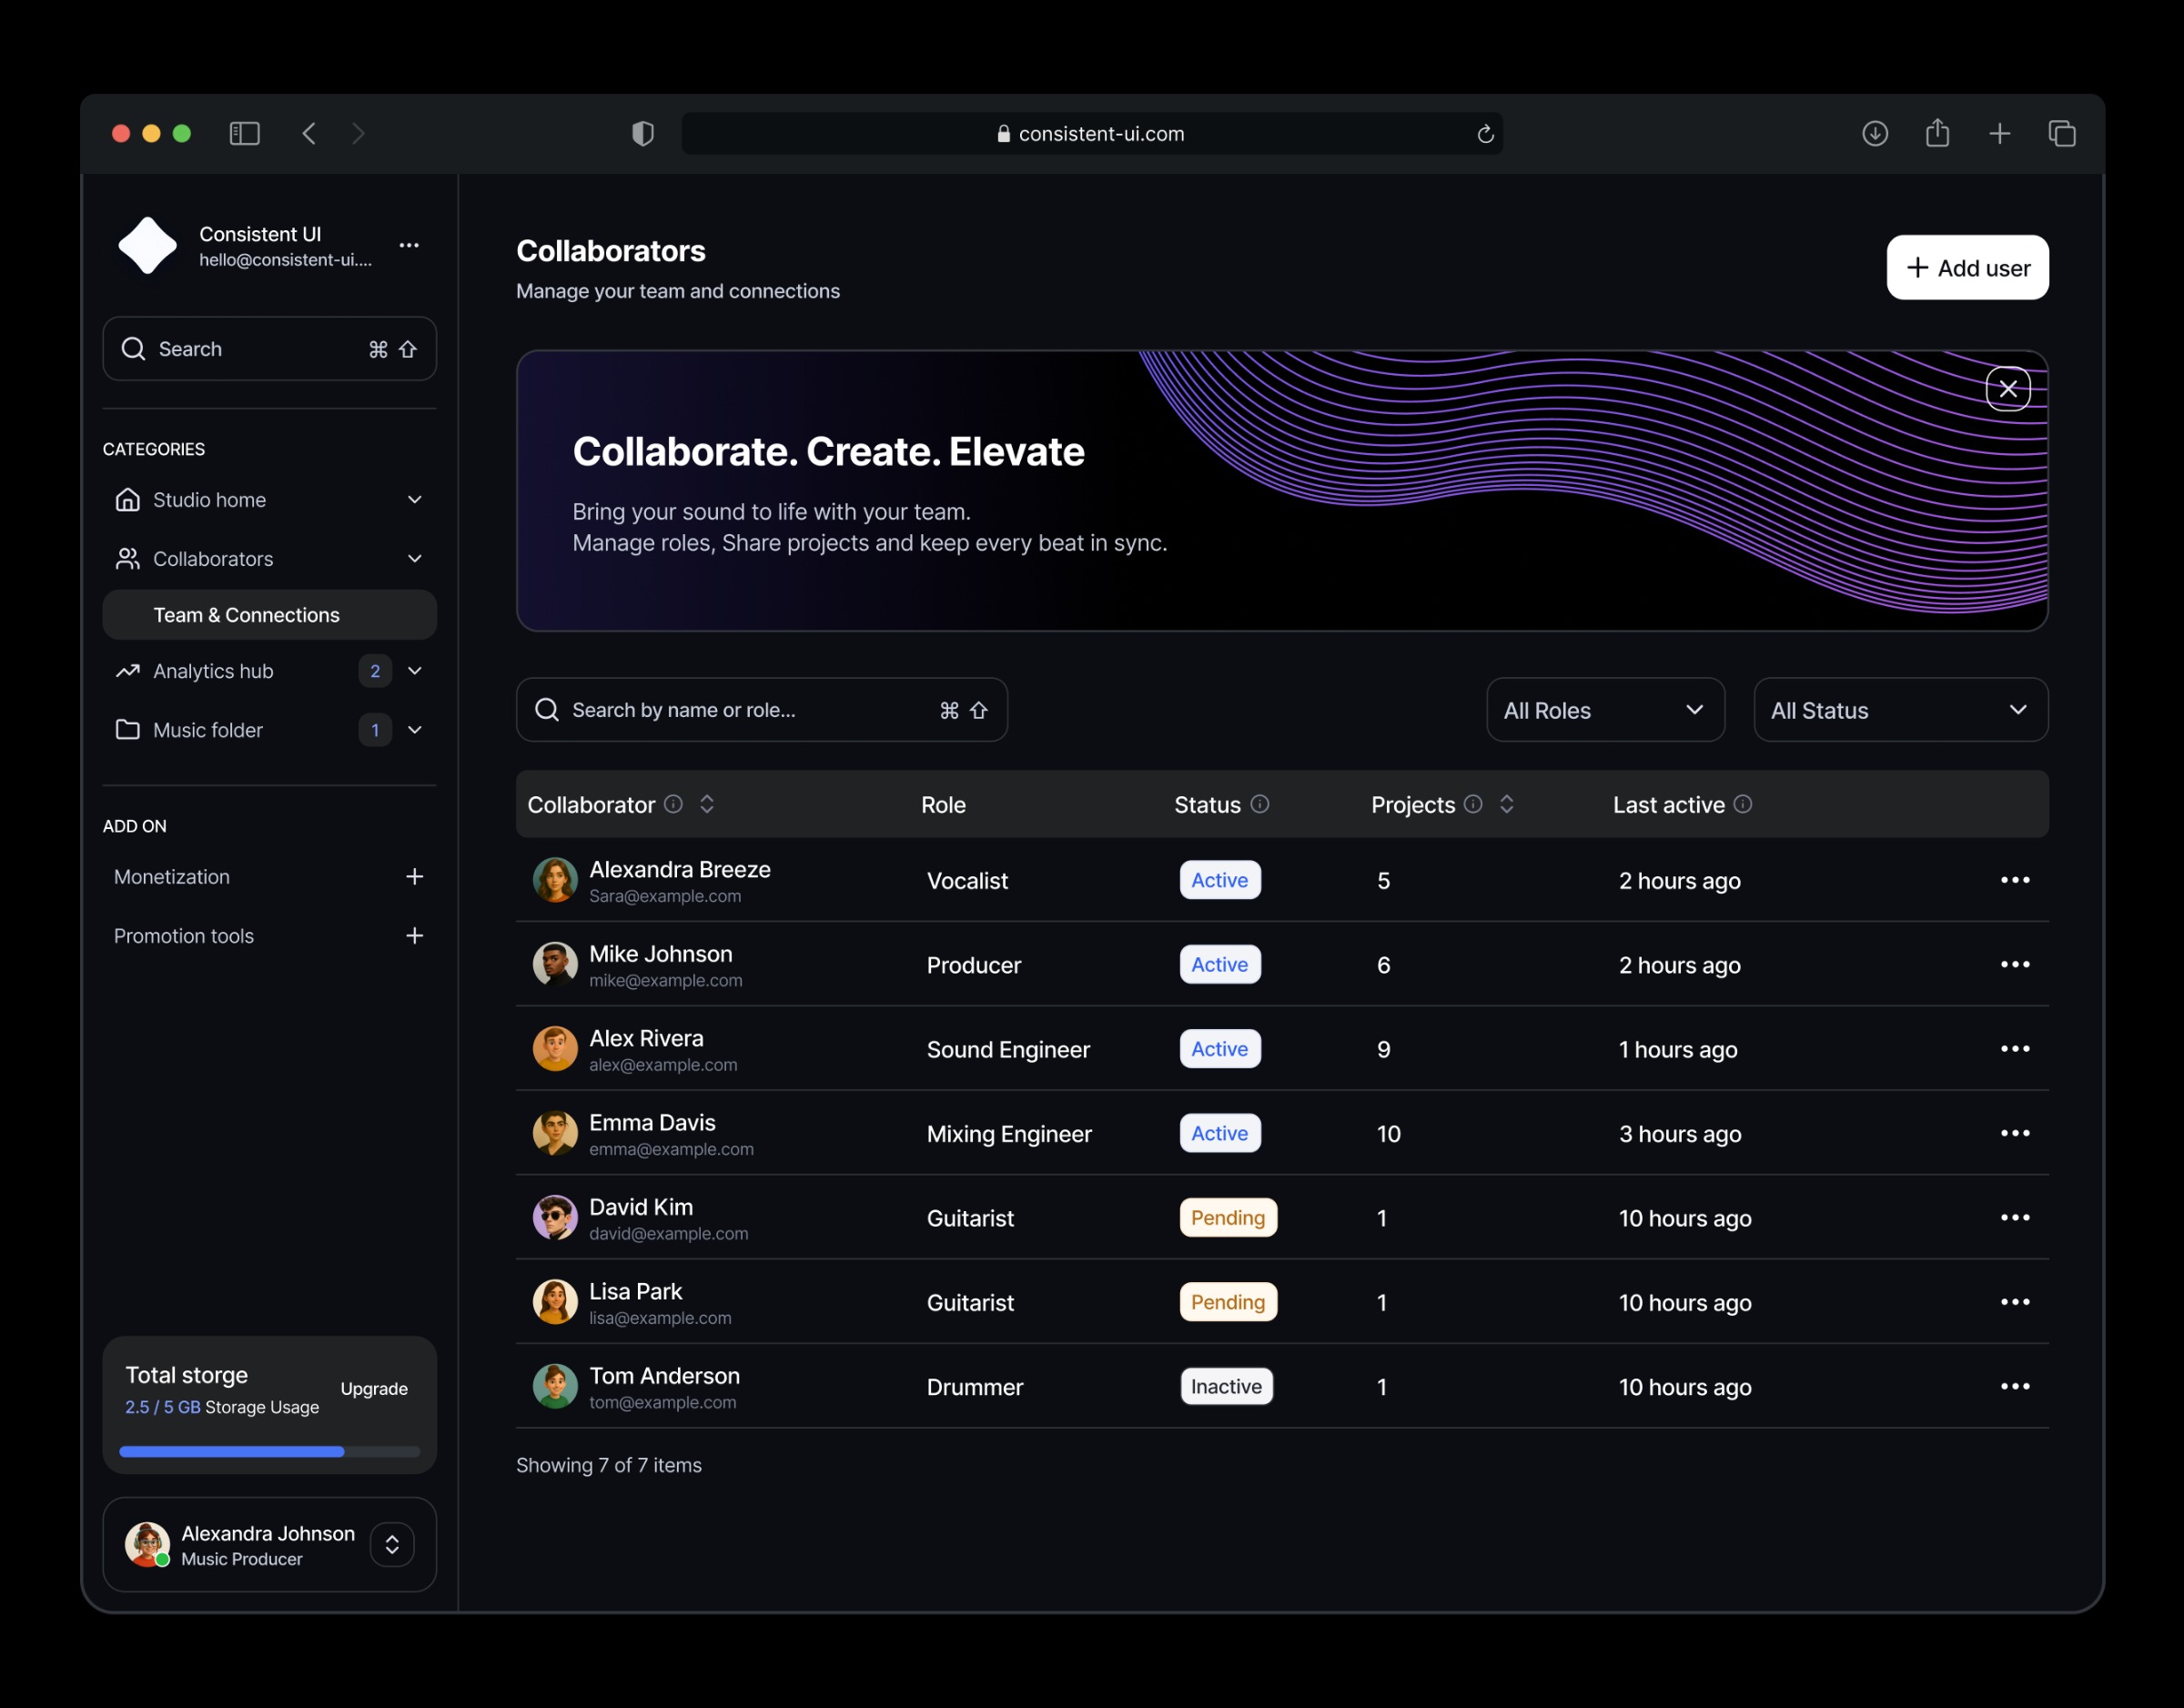Sort table by Projects column arrows
This screenshot has height=1708, width=2184.
[1506, 804]
